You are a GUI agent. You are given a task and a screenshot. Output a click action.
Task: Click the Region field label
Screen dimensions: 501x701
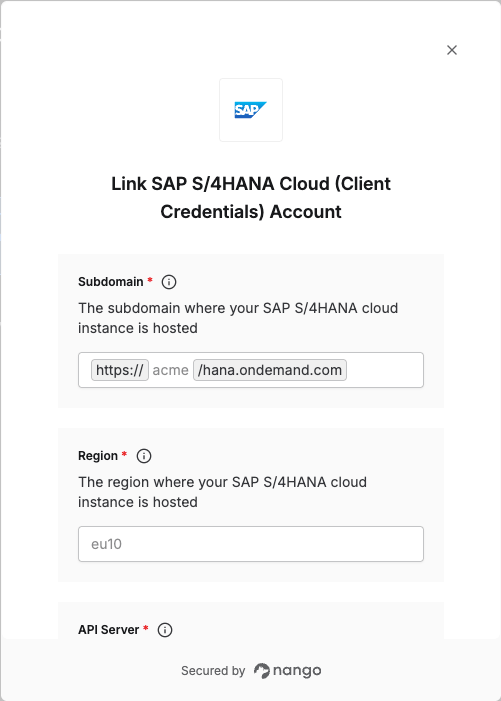pos(98,456)
